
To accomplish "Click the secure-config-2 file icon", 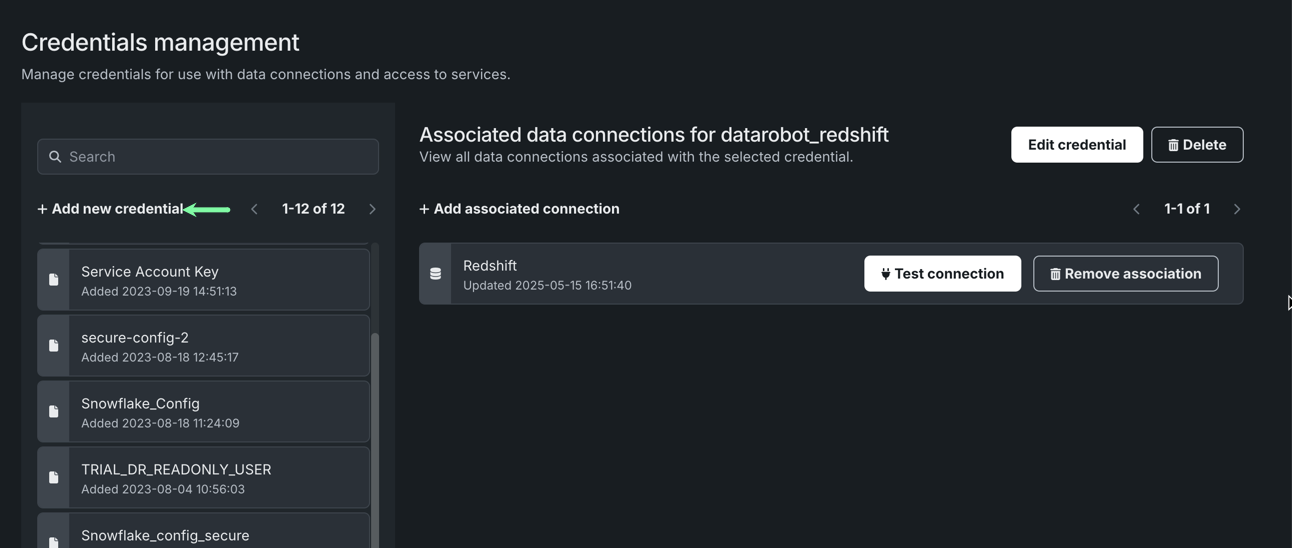I will 54,346.
